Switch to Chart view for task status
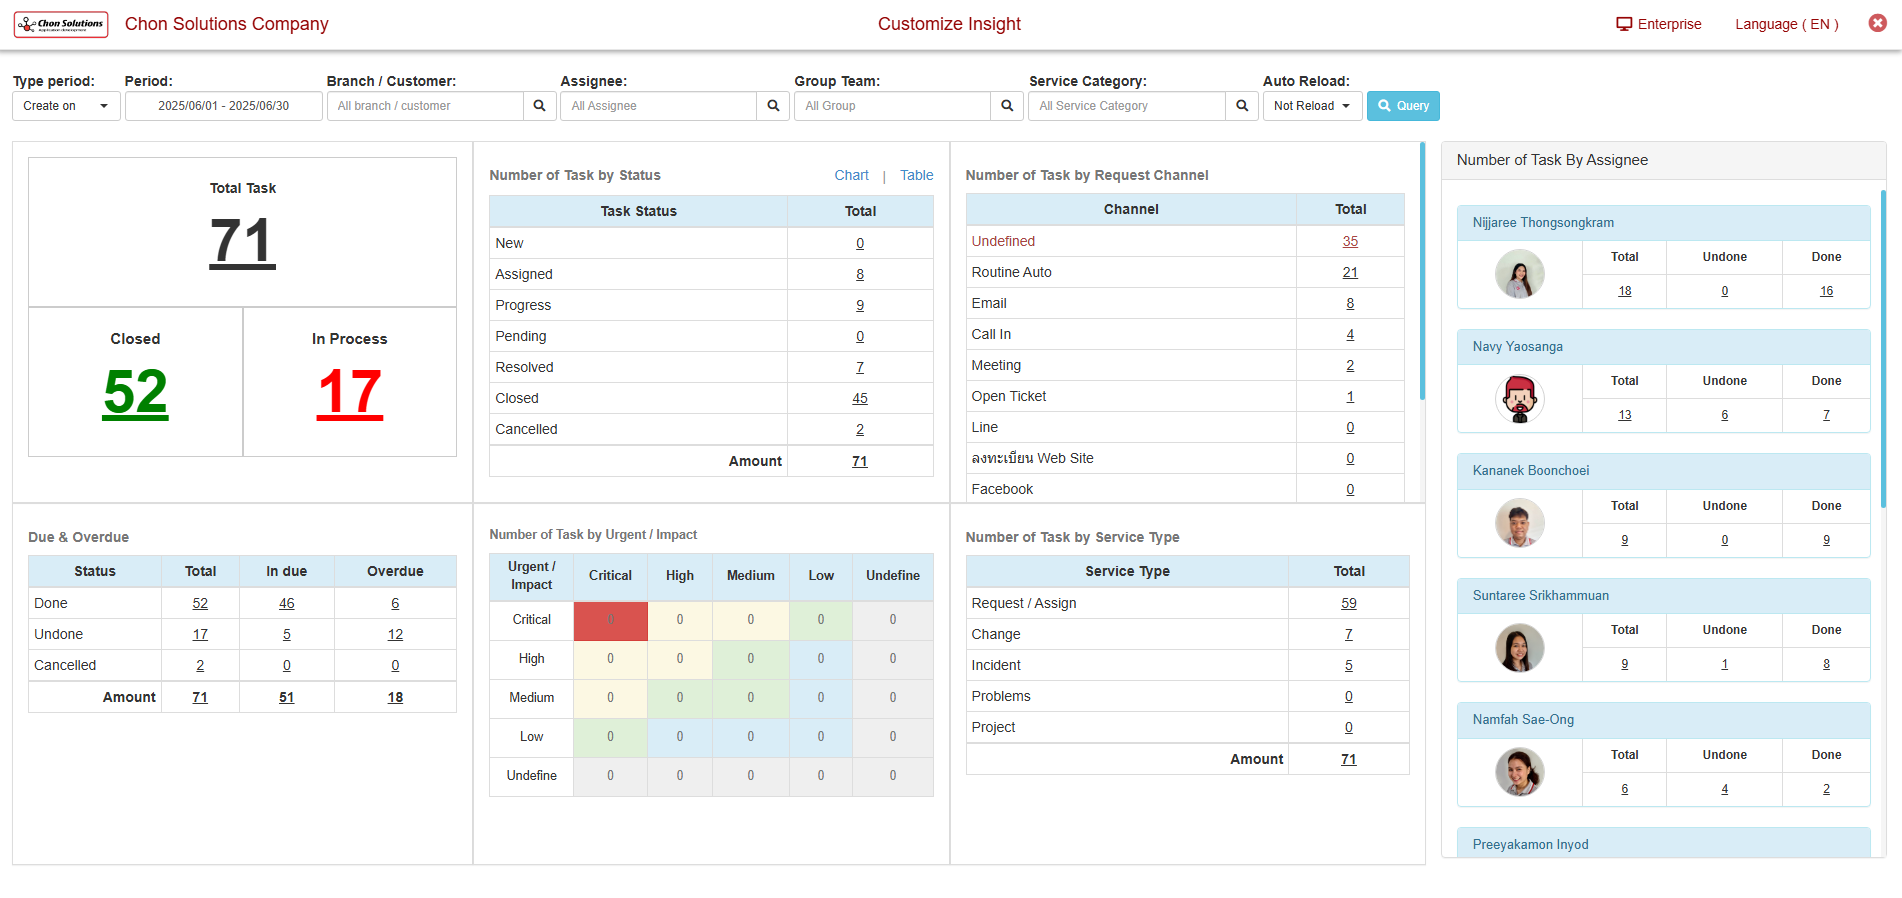Screen dimensions: 1902x898 (851, 175)
